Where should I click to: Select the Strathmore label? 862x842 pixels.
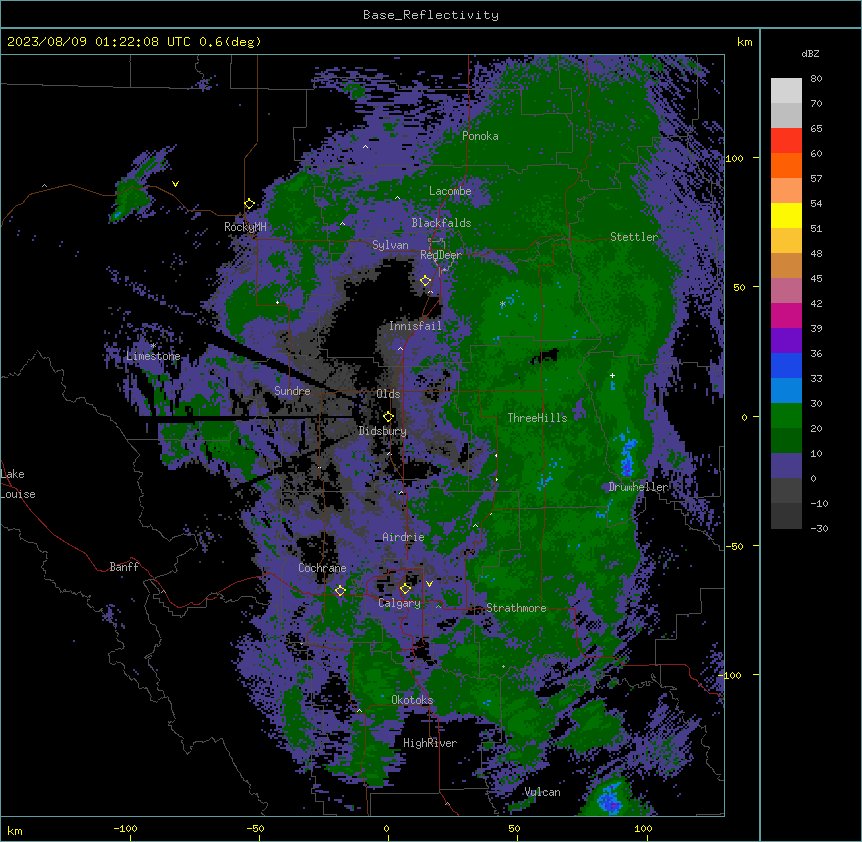pos(516,608)
